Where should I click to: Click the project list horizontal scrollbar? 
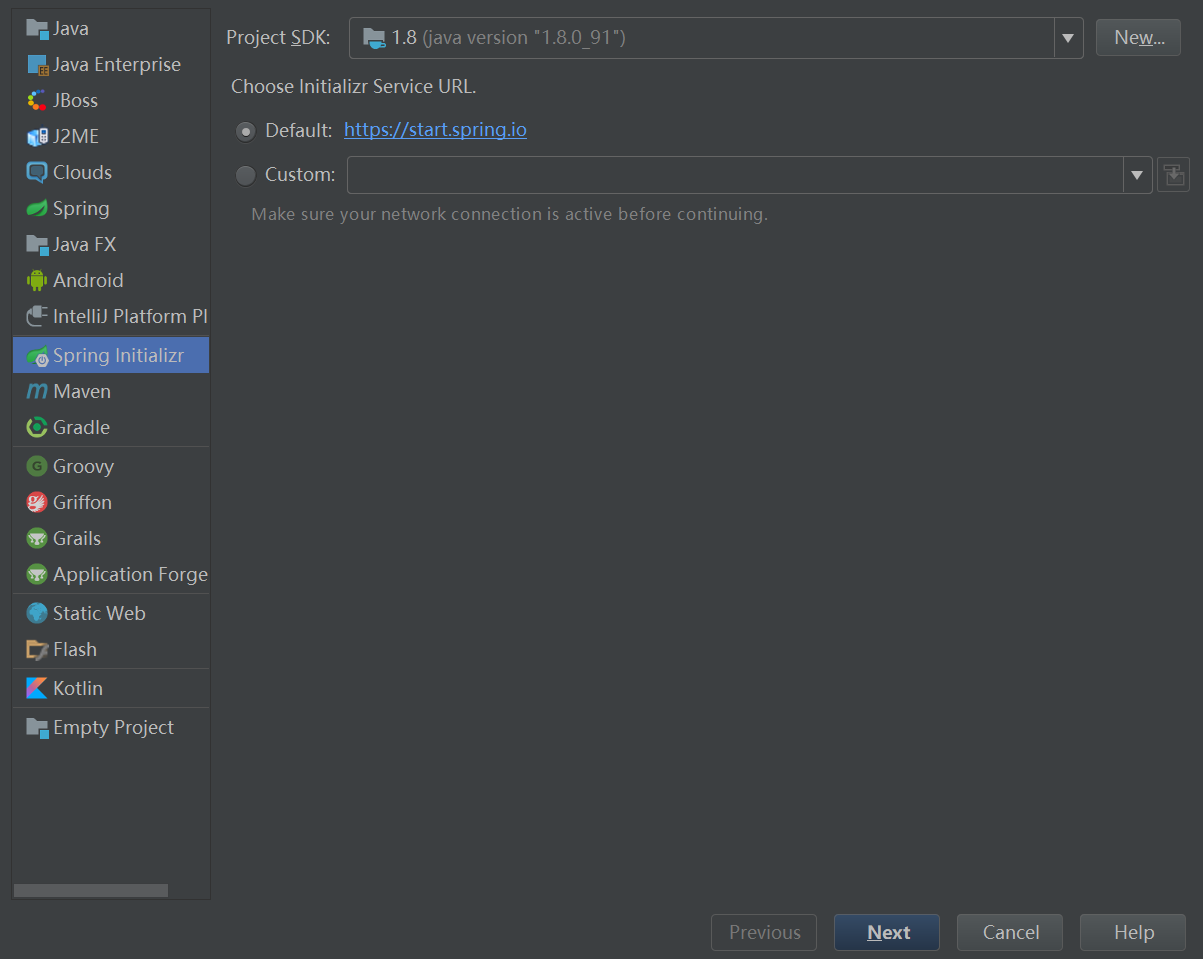91,890
